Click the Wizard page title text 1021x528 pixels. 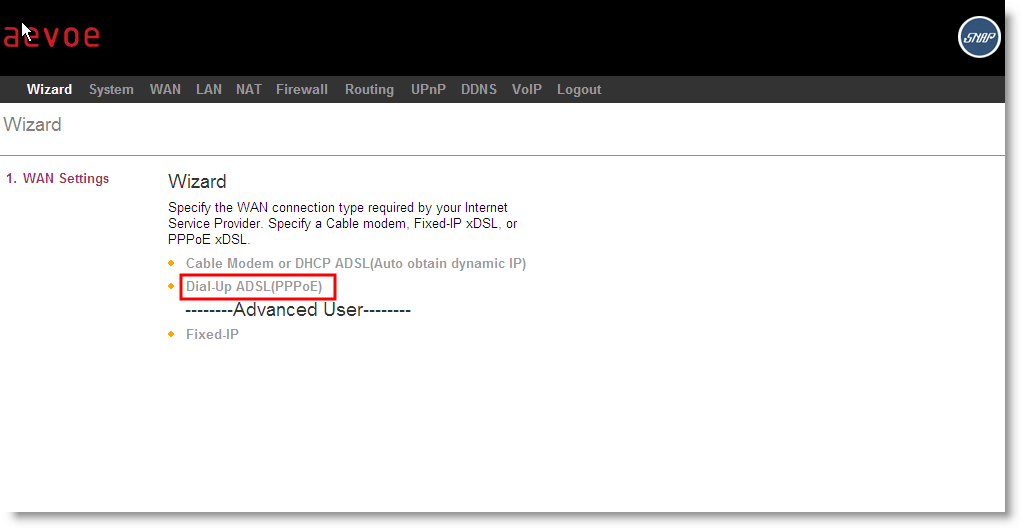33,124
